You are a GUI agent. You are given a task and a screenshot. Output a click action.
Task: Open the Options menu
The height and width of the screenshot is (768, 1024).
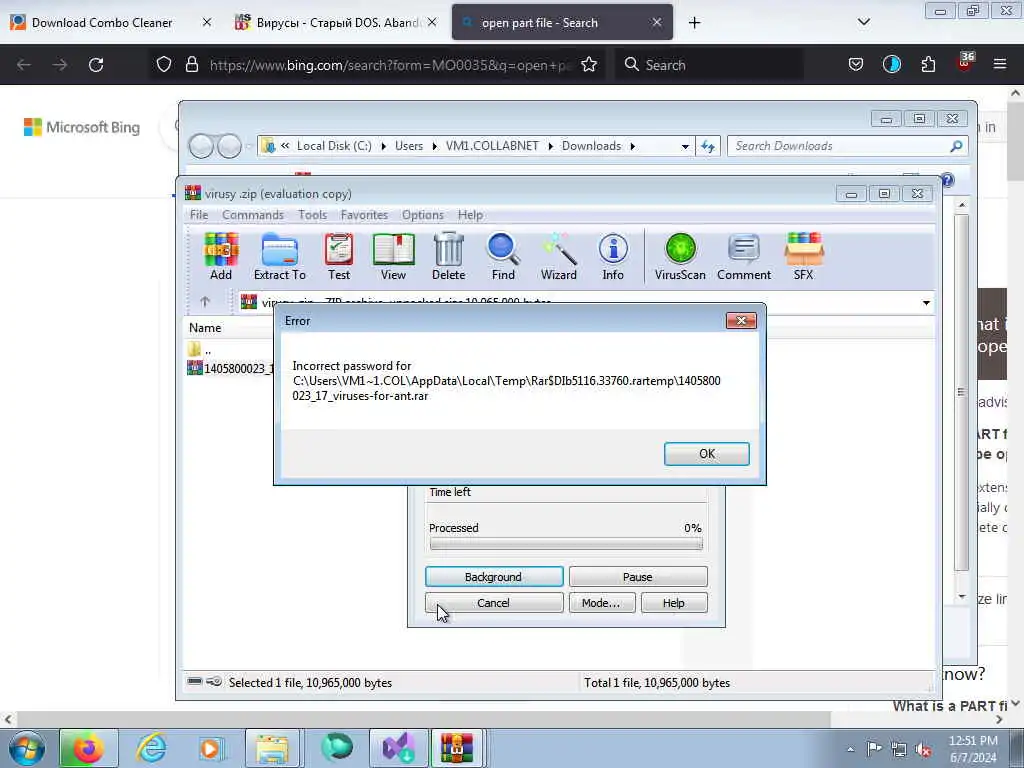[x=423, y=215]
